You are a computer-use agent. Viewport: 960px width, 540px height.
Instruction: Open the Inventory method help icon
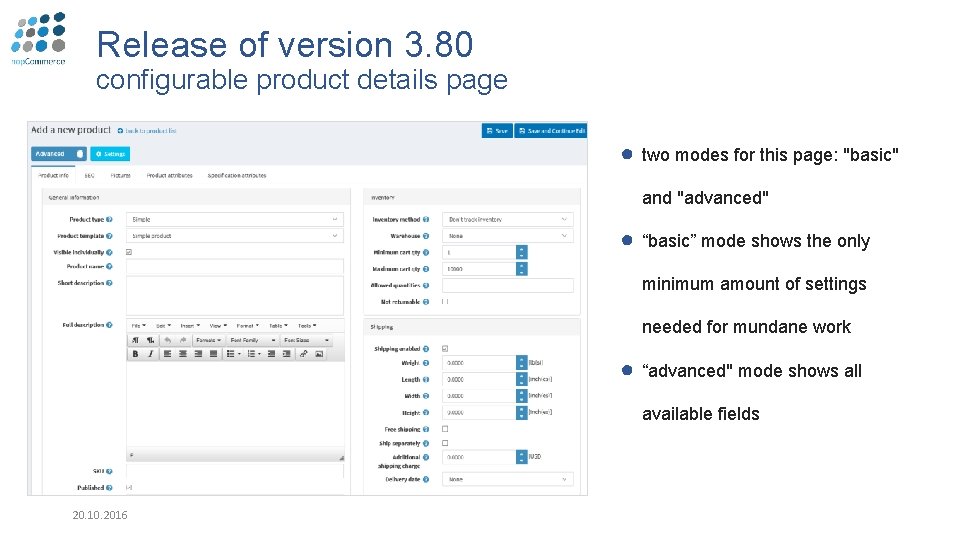426,219
